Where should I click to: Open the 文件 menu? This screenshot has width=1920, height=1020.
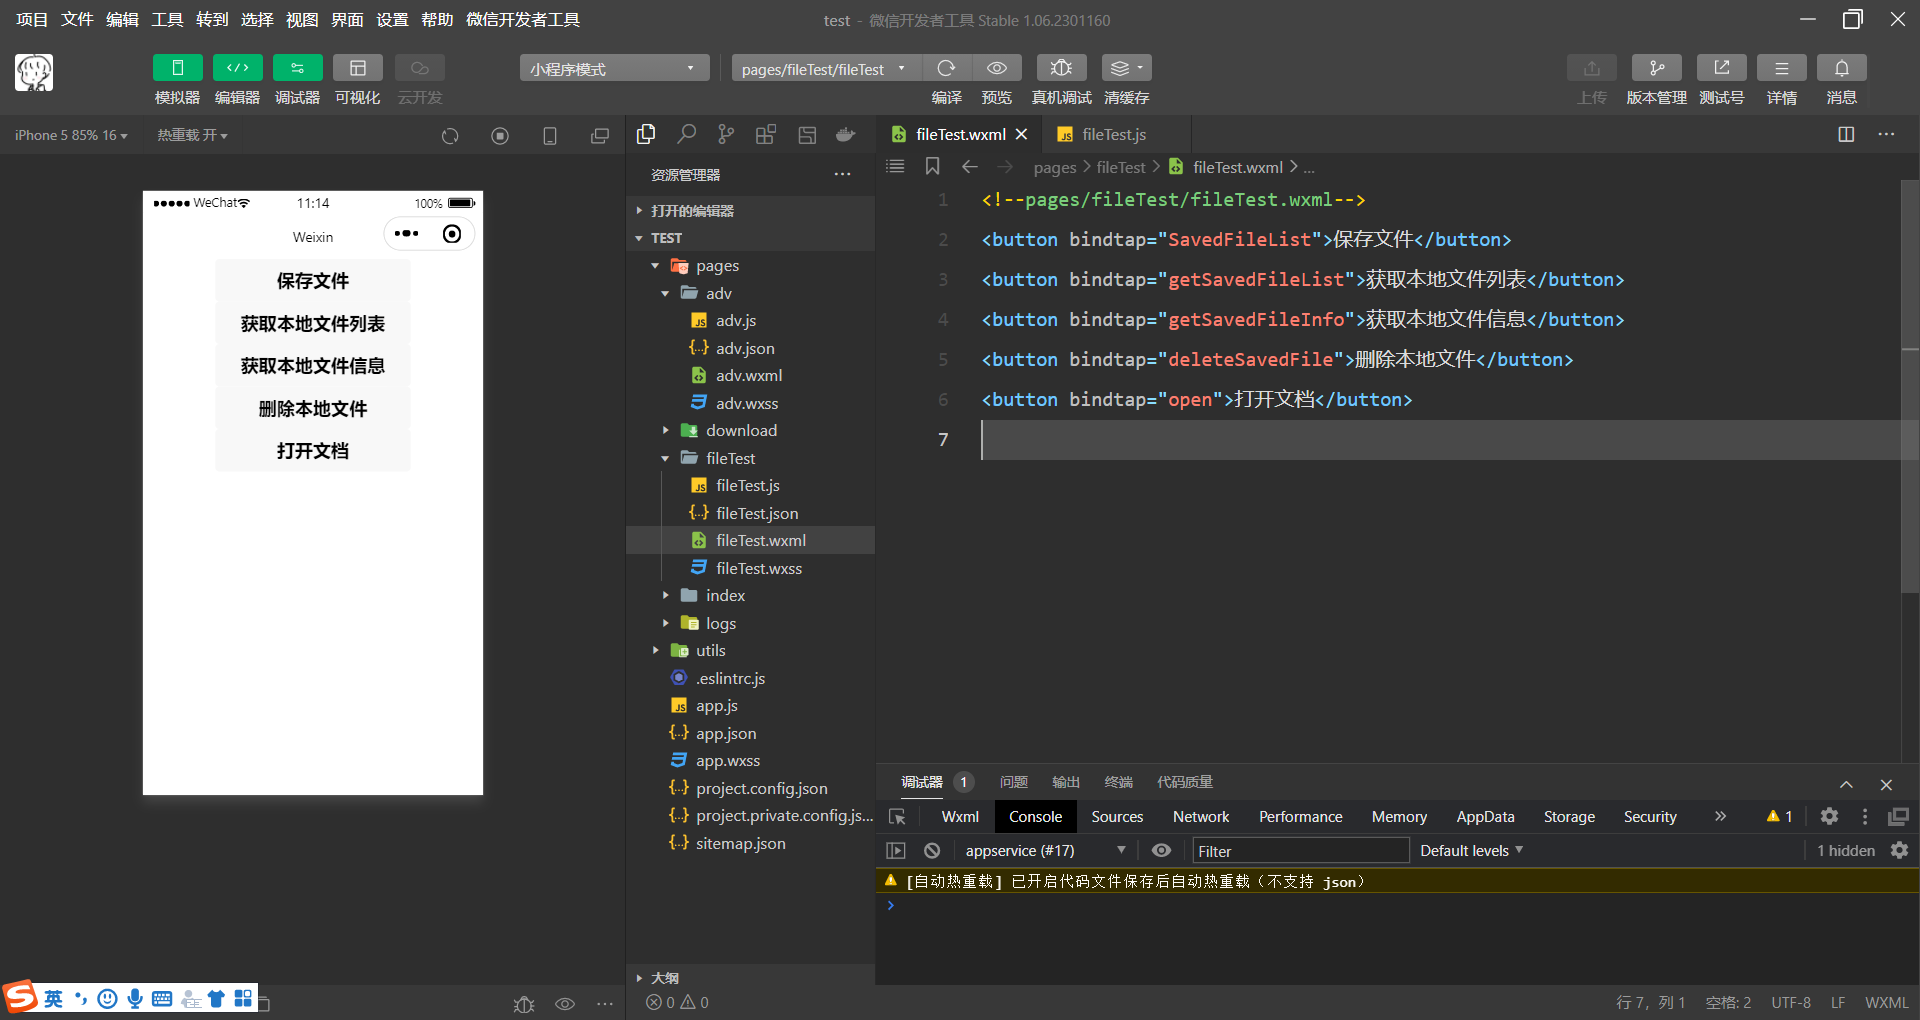(77, 19)
